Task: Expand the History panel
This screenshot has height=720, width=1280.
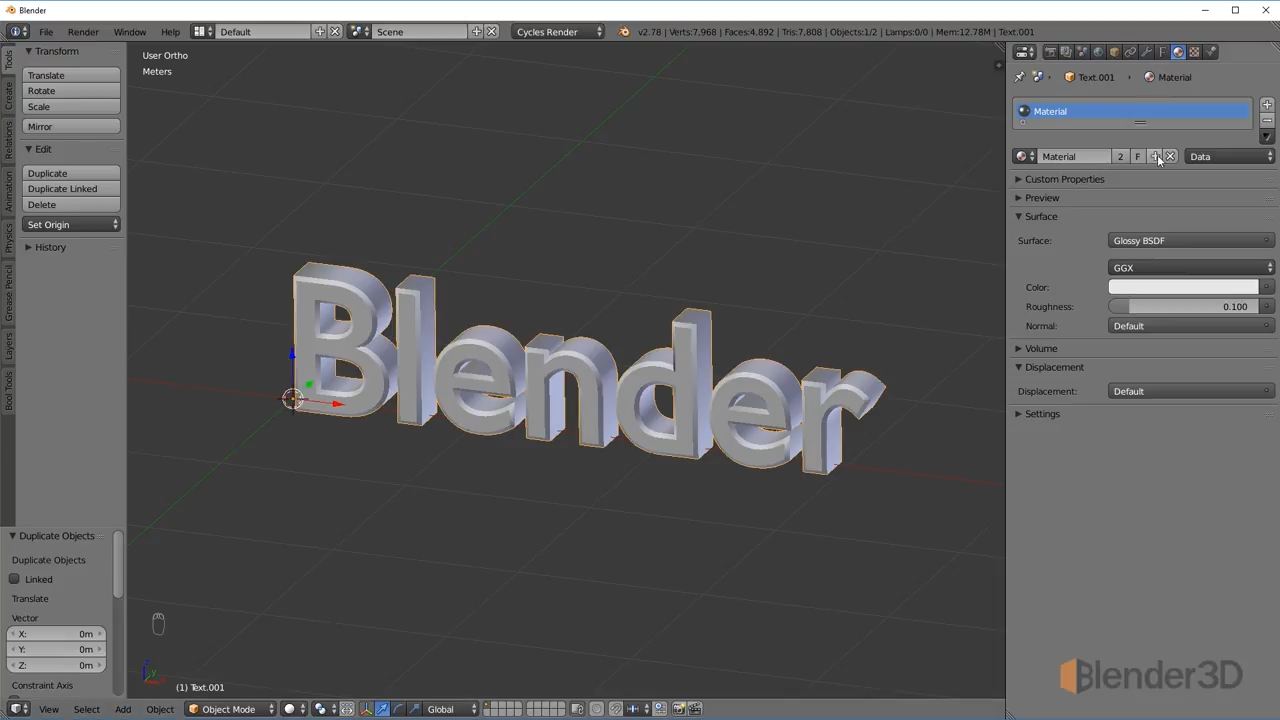Action: 44,247
